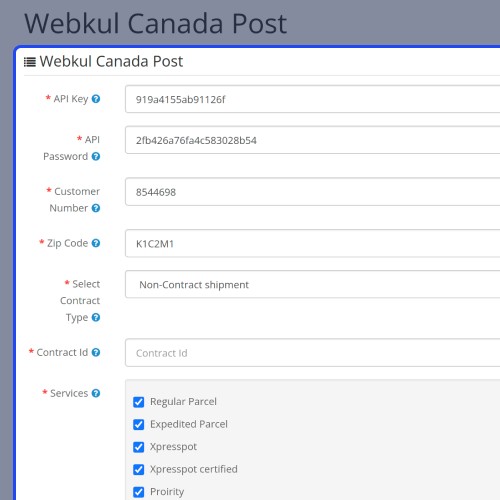Uncheck the Regular Parcel checkbox

[139, 402]
